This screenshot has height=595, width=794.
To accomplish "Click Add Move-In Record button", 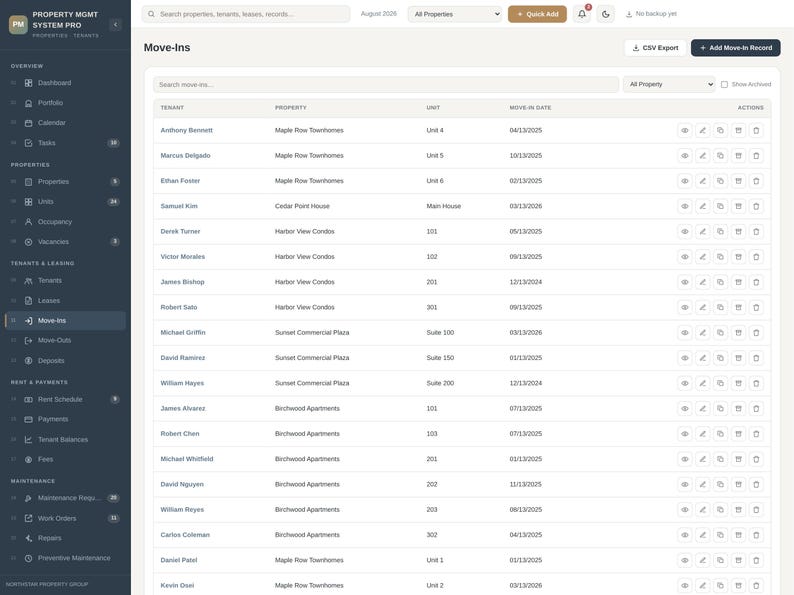I will (735, 48).
